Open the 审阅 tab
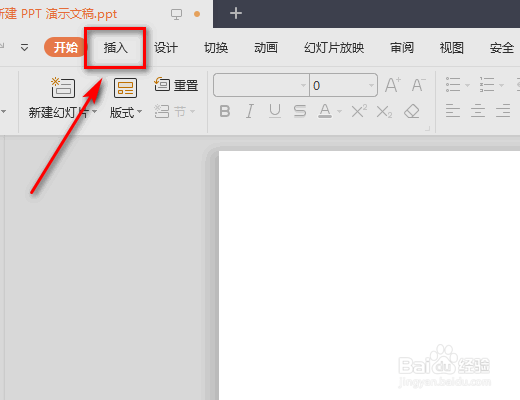Image resolution: width=520 pixels, height=400 pixels. click(x=402, y=48)
